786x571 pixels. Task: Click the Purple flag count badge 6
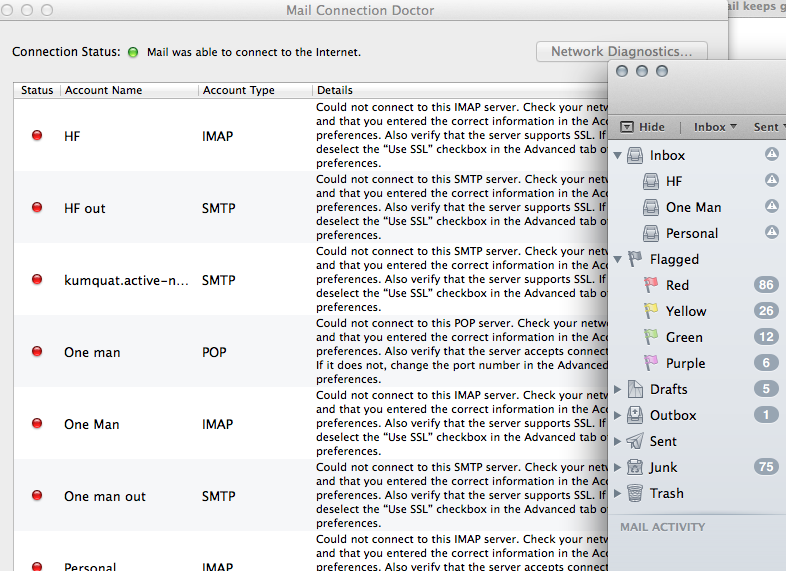766,362
